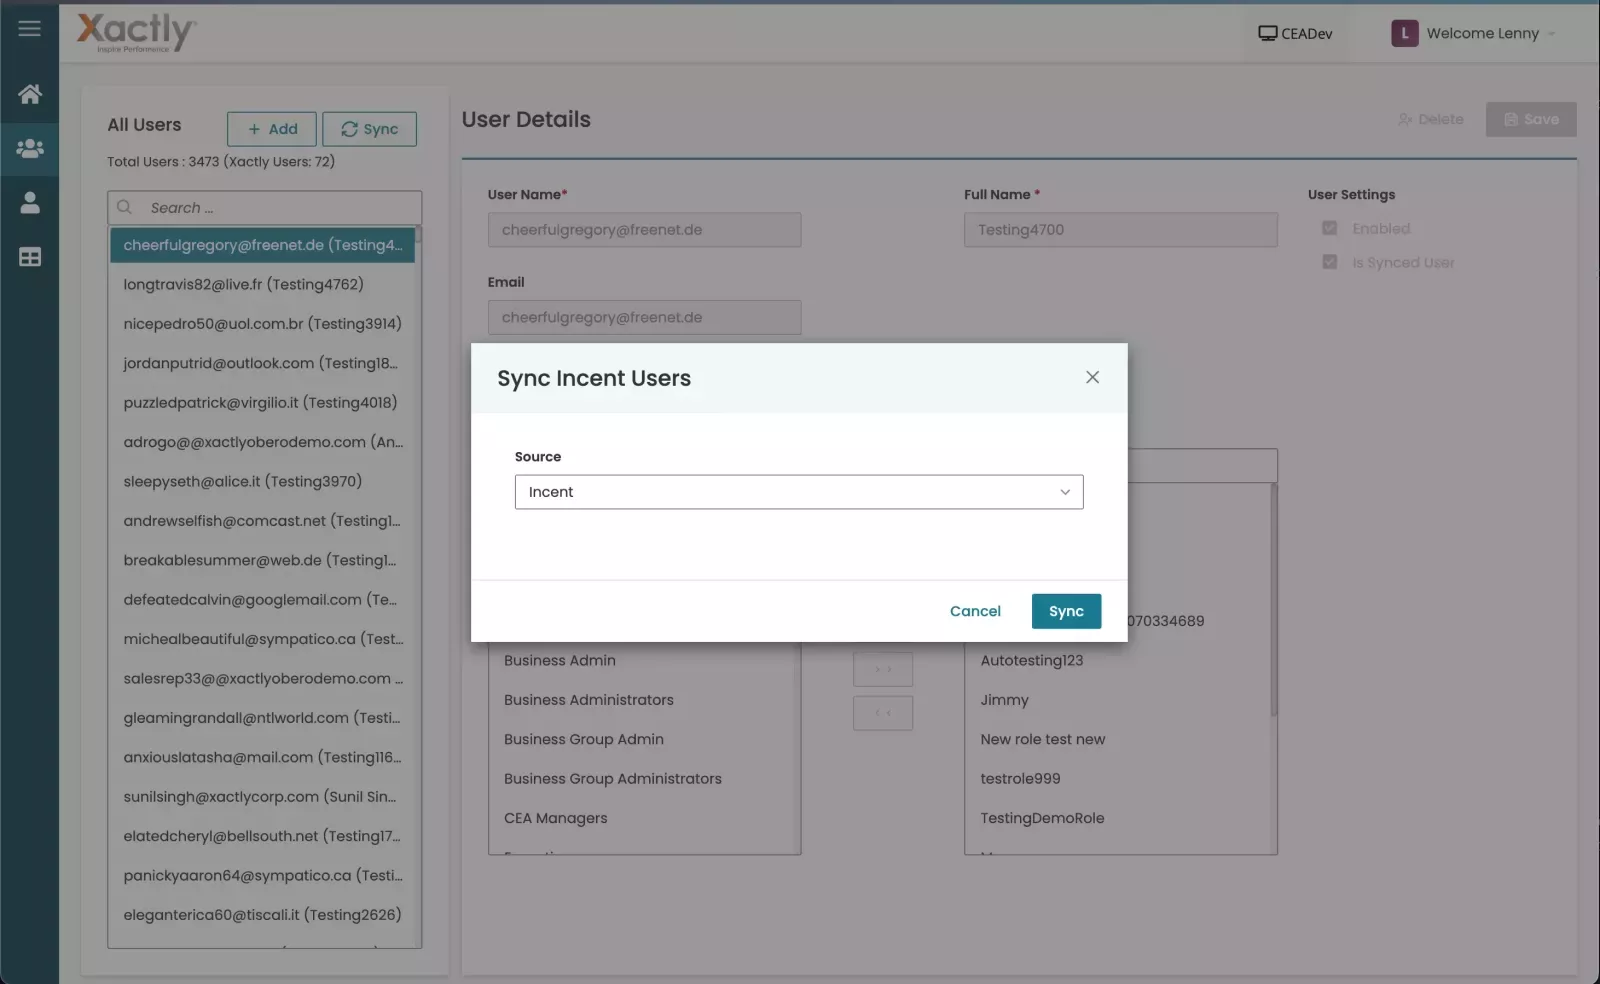Select user sleepyseth@alice.it
The width and height of the screenshot is (1600, 984).
(x=262, y=481)
